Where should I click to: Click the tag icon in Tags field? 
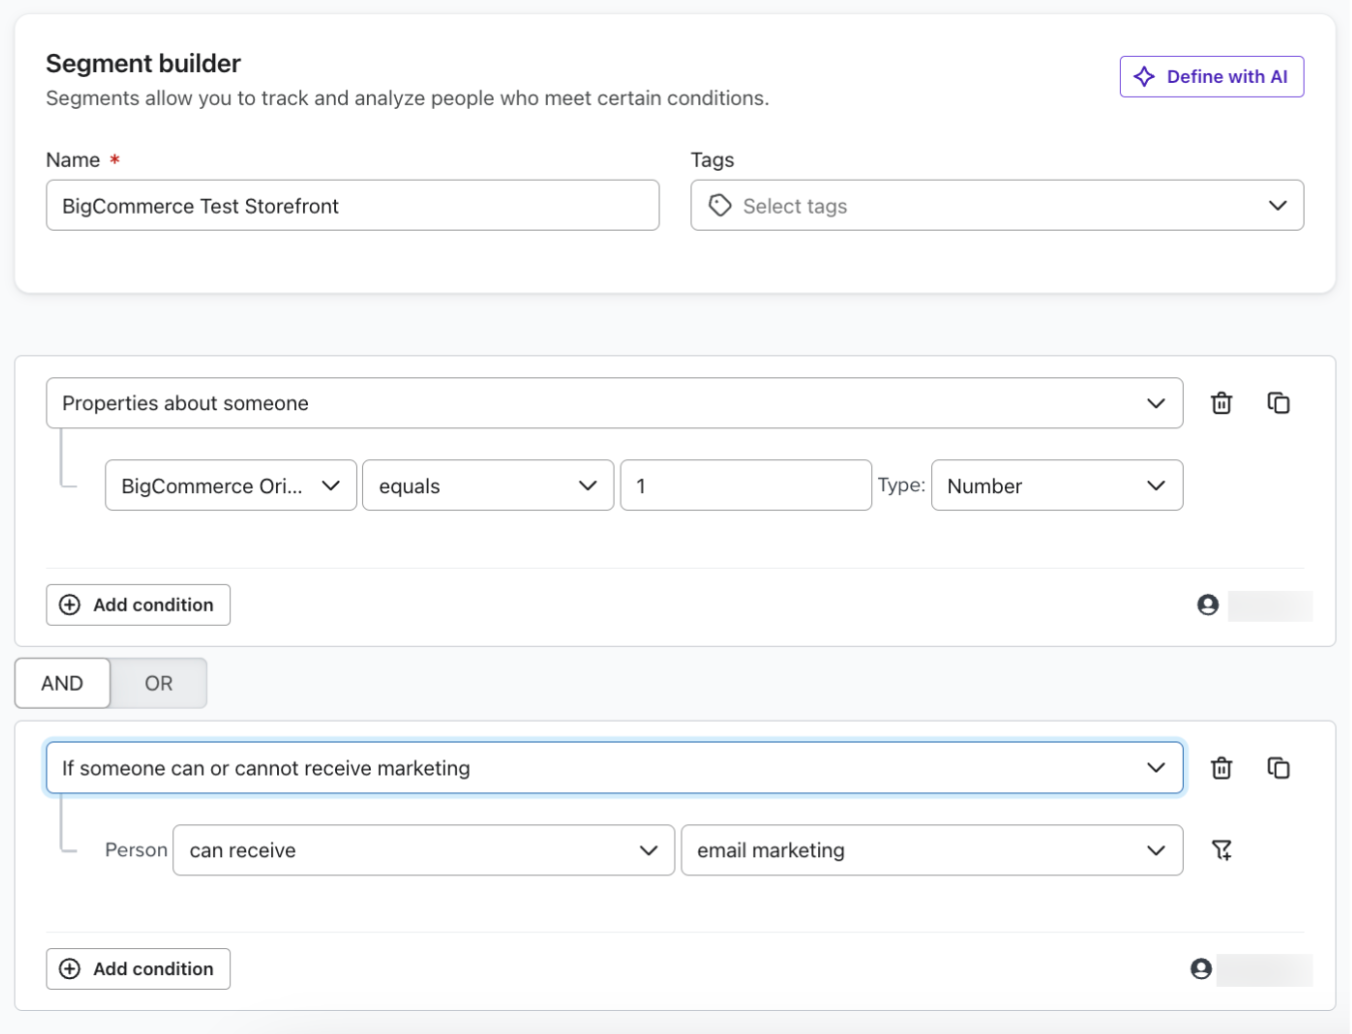click(x=720, y=206)
